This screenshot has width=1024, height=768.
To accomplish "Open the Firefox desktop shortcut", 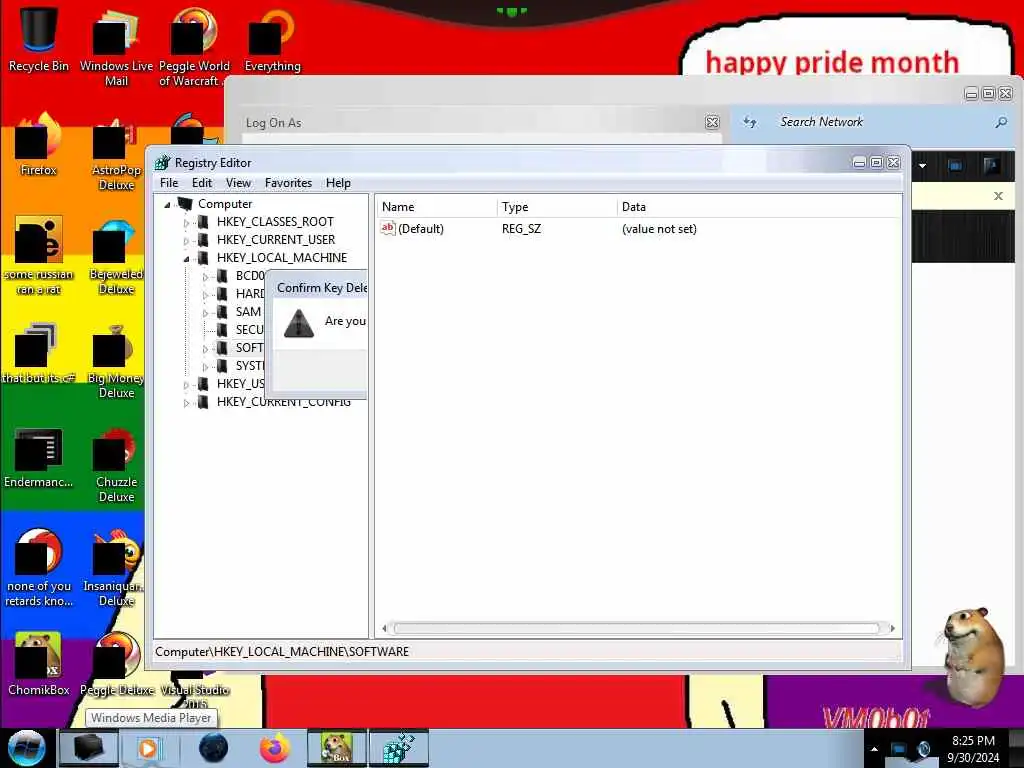I will point(38,145).
